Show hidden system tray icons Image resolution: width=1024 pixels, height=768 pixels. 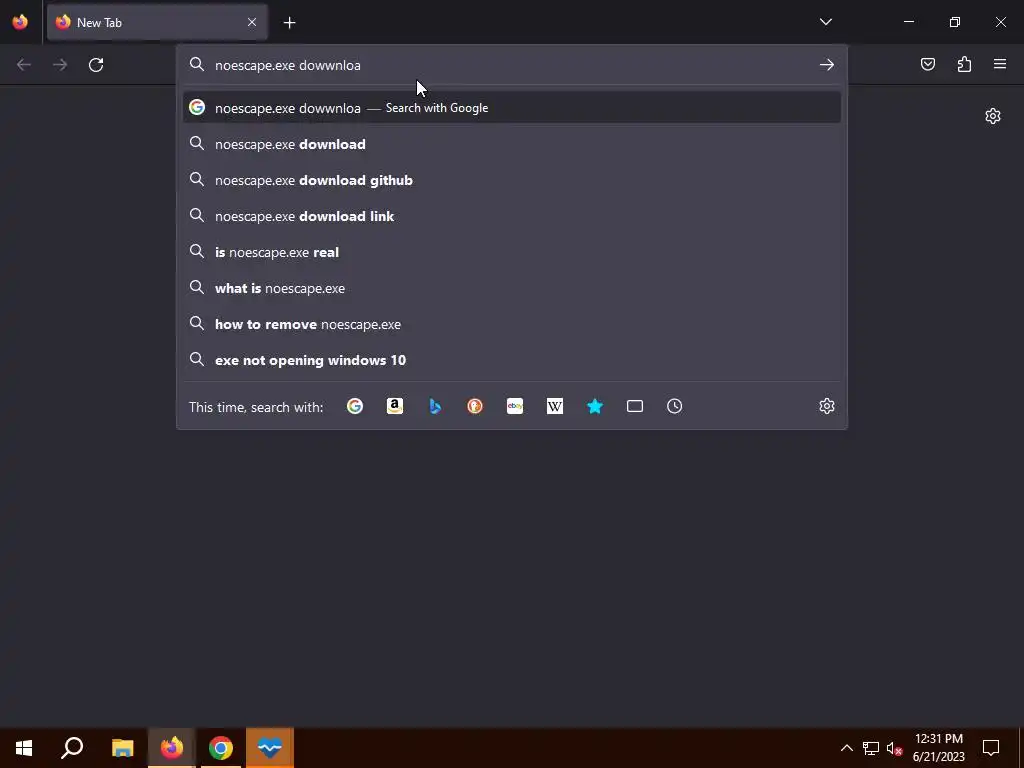(846, 748)
